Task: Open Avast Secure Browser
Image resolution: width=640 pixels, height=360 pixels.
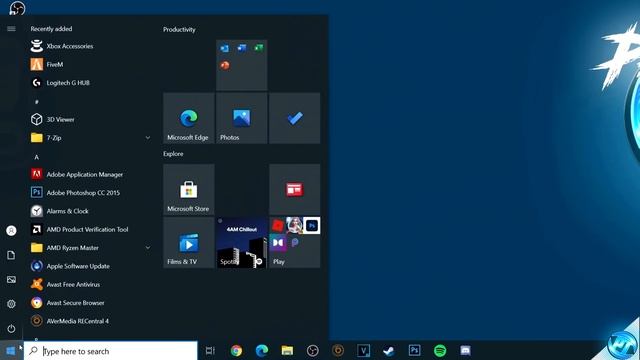Action: [90, 303]
